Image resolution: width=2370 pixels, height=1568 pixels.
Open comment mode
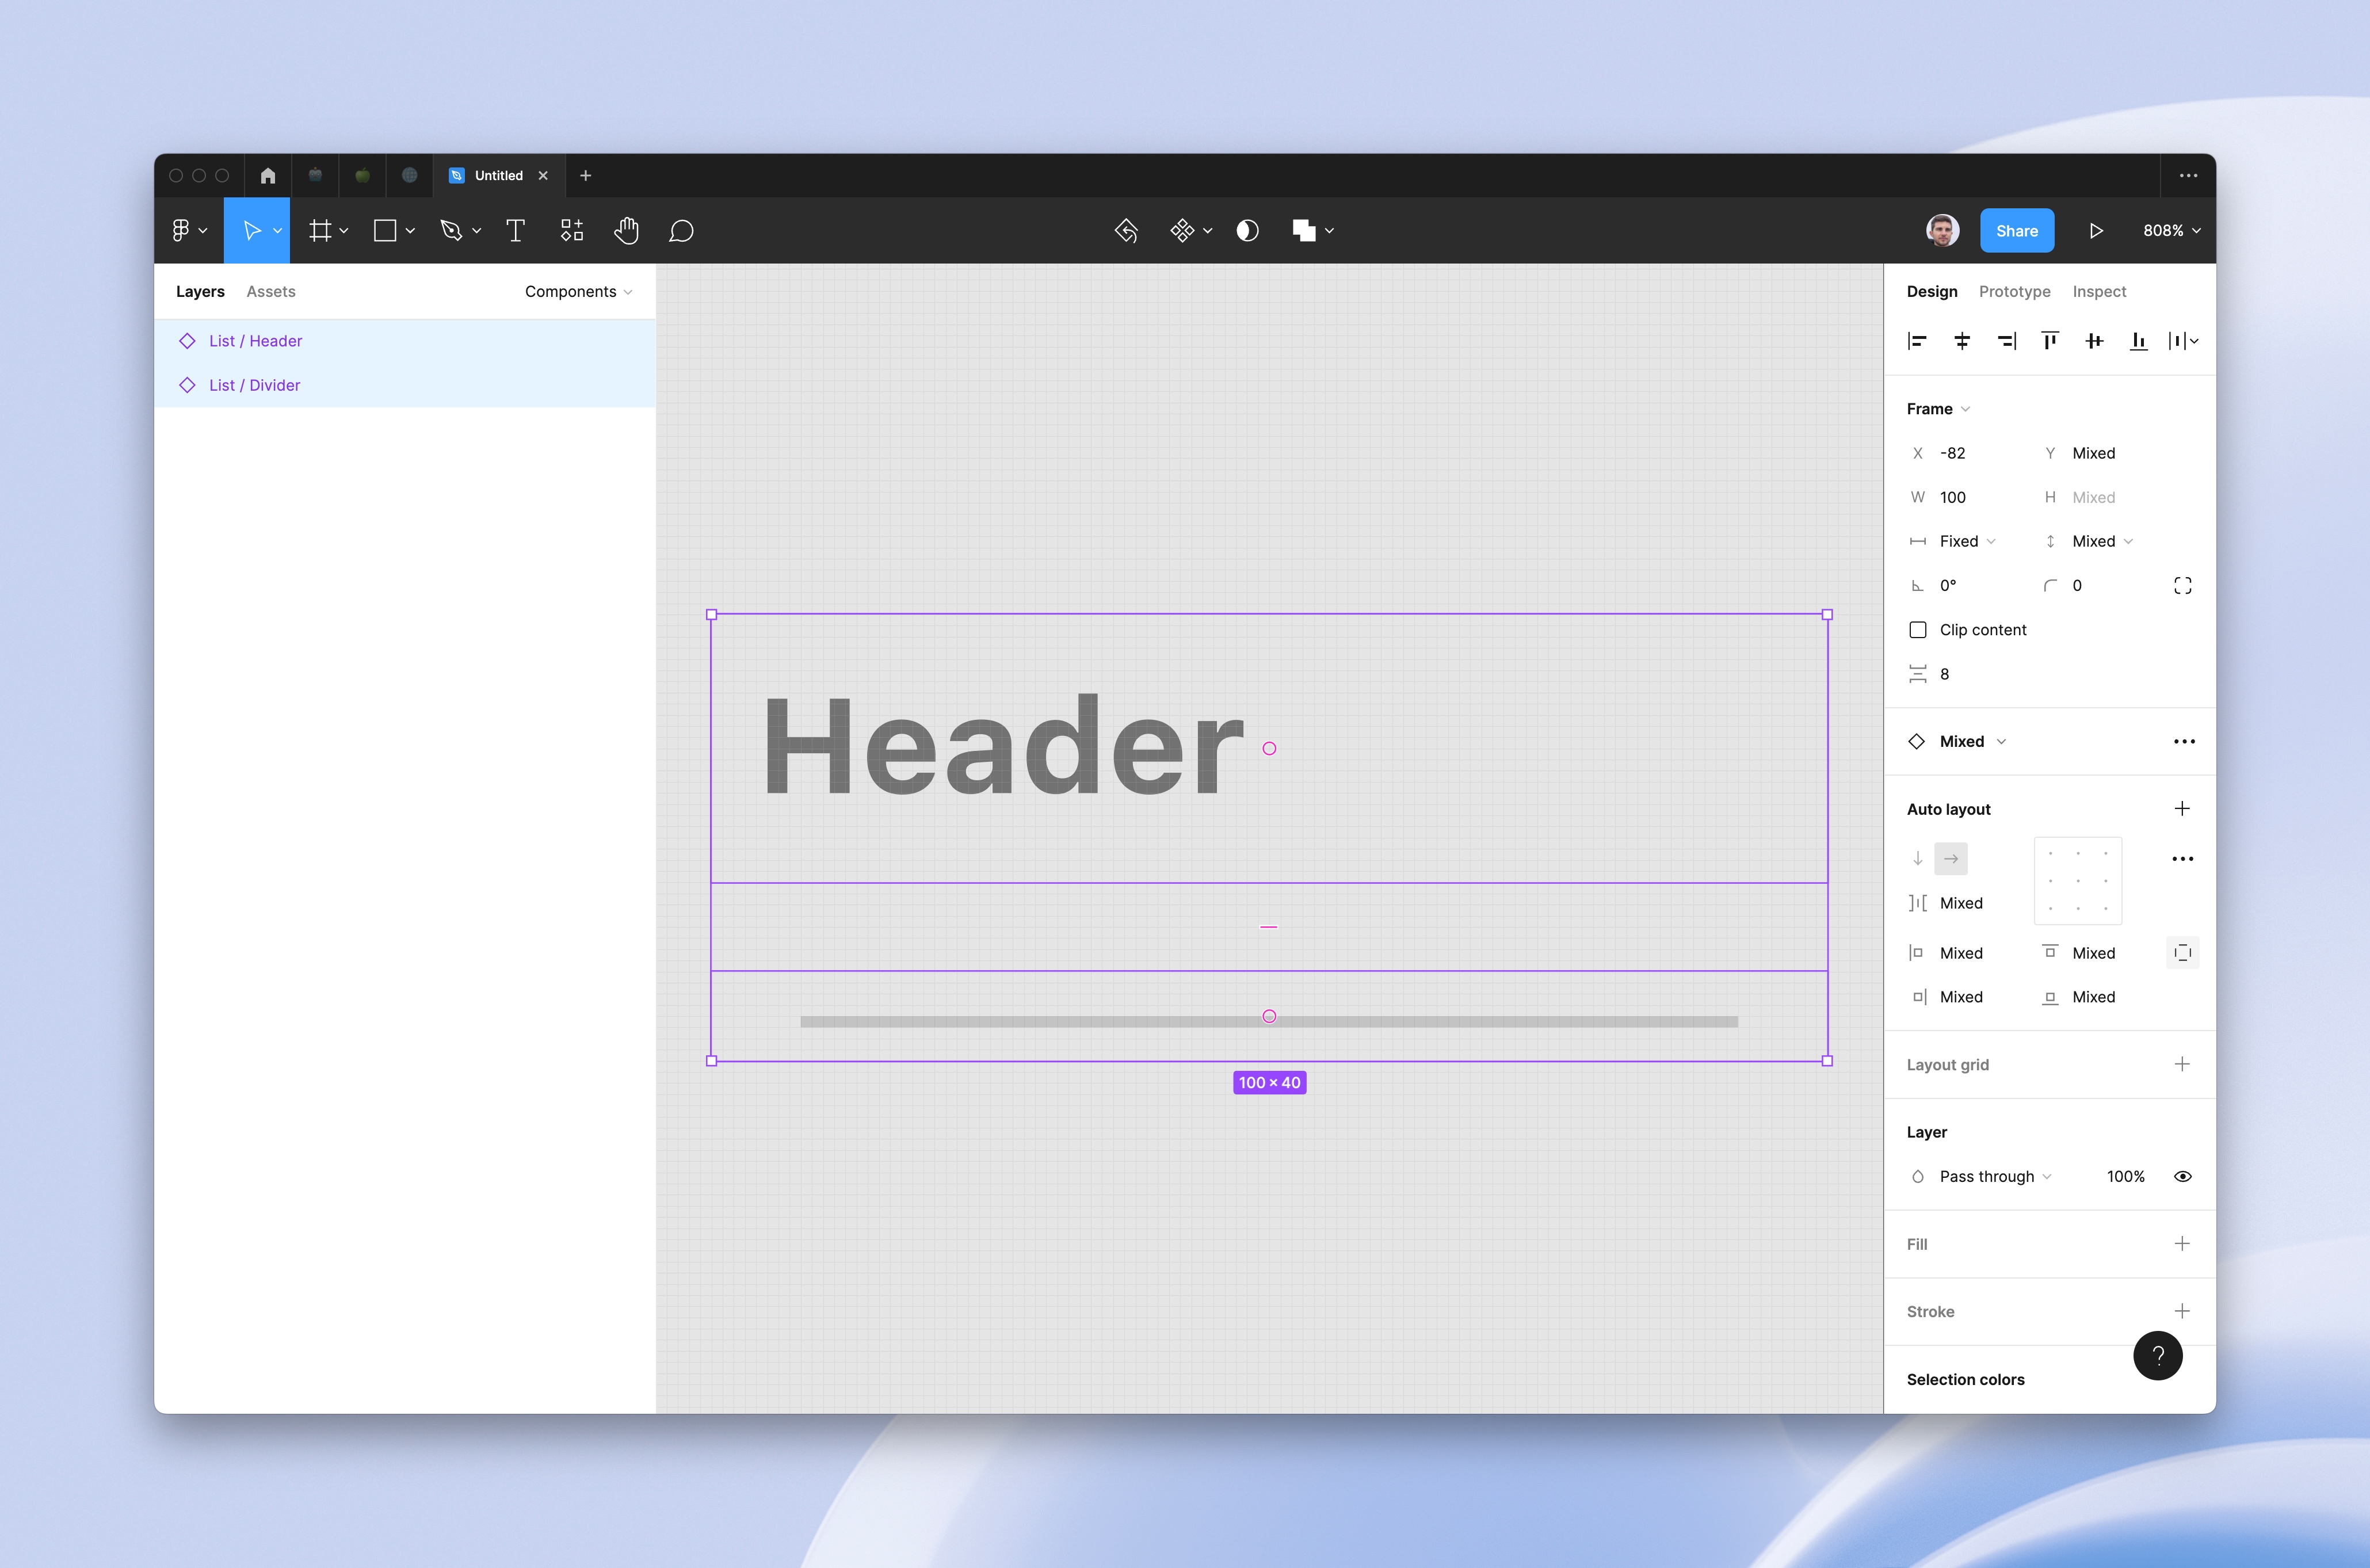(x=681, y=230)
